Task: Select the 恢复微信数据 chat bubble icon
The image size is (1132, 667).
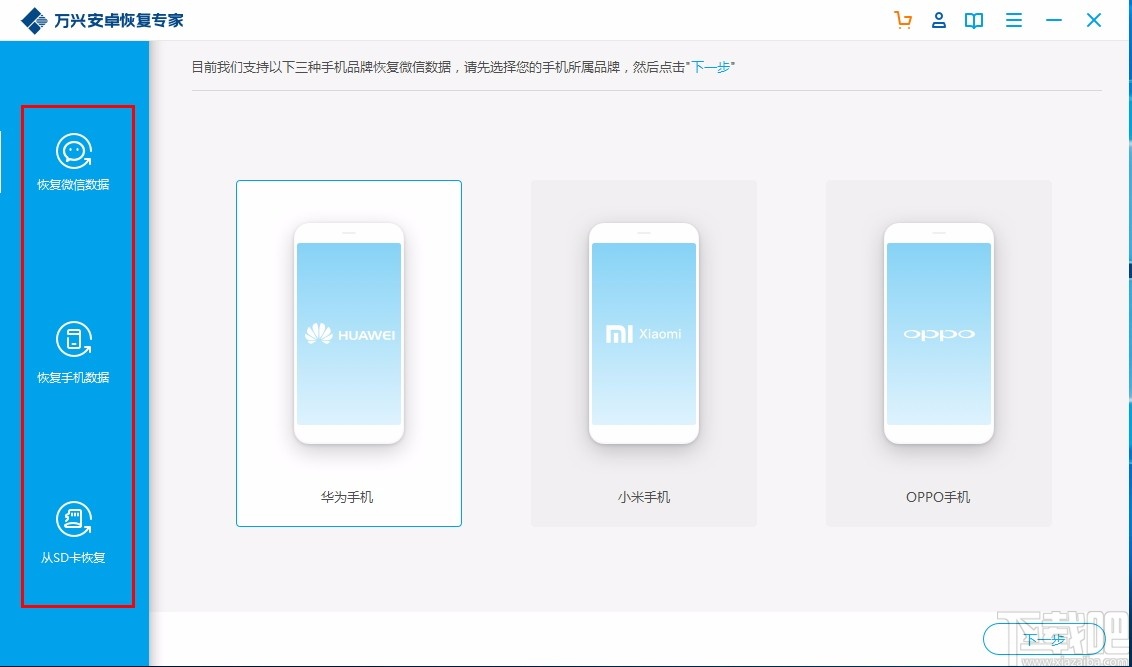Action: (x=74, y=152)
